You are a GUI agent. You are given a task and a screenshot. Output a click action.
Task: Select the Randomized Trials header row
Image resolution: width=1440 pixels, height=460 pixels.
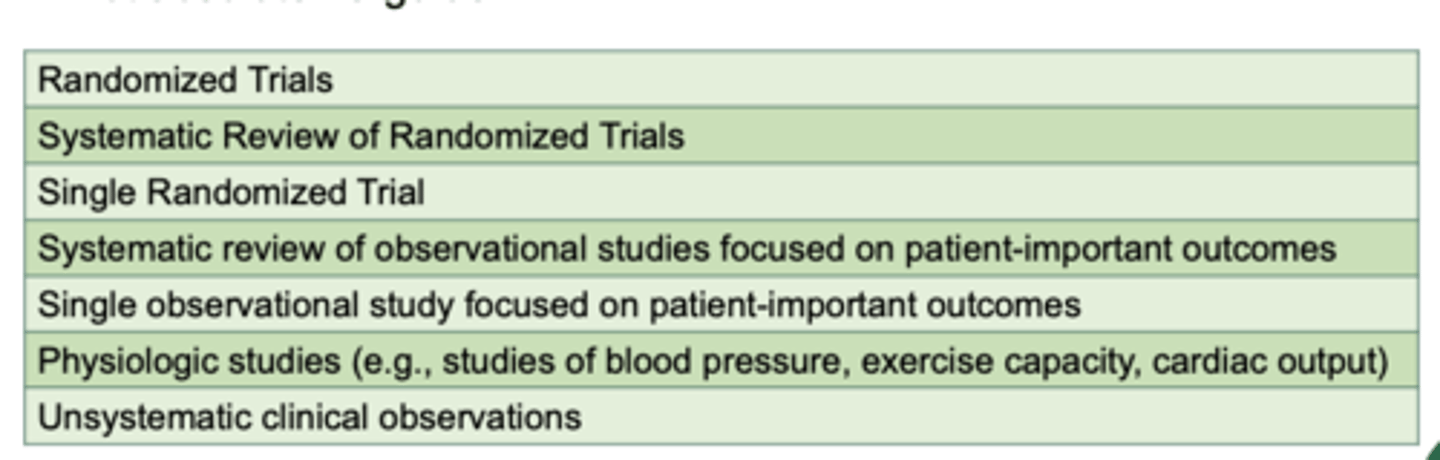721,79
